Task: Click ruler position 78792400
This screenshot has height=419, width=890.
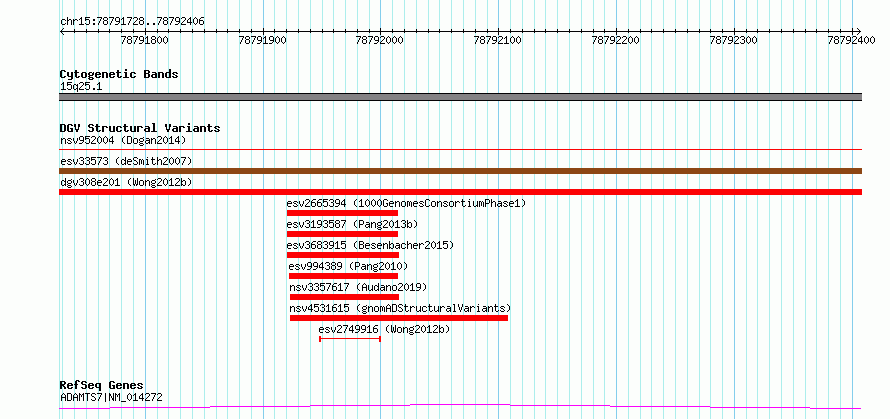Action: click(x=851, y=40)
